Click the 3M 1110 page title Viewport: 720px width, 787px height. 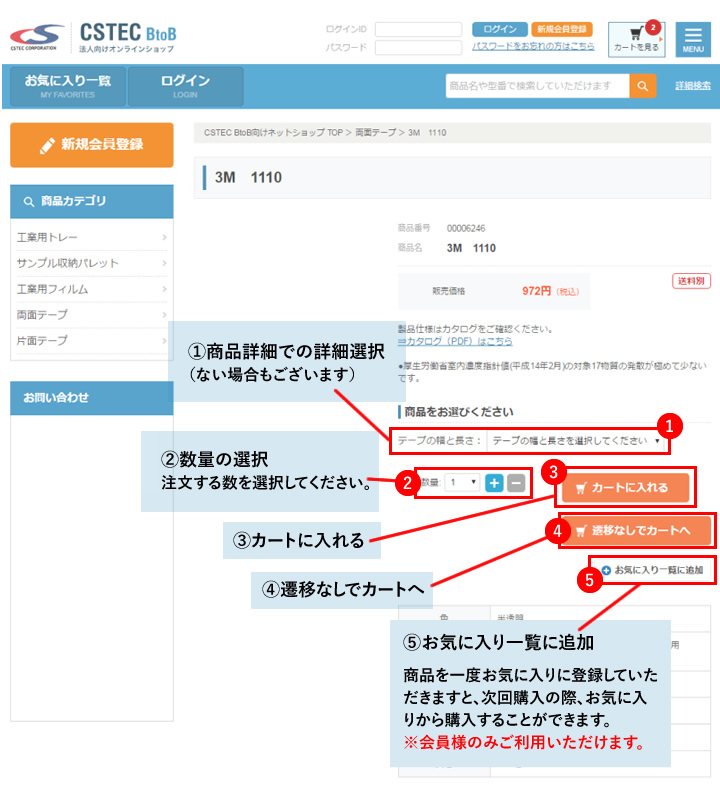pos(248,178)
